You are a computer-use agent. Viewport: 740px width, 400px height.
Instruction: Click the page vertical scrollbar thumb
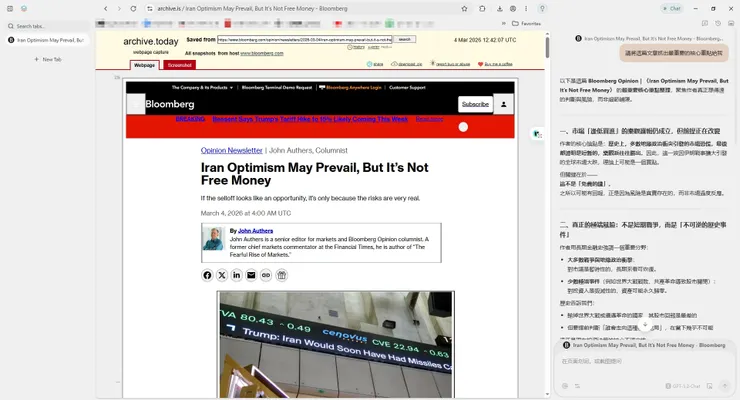(547, 48)
